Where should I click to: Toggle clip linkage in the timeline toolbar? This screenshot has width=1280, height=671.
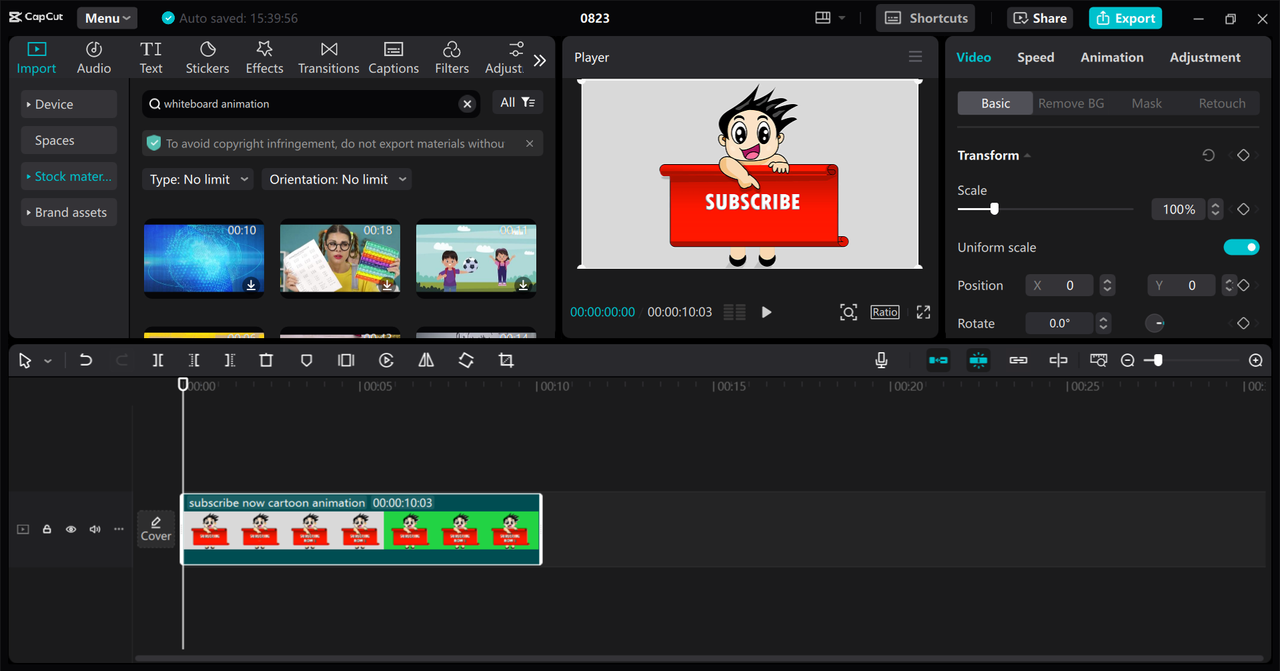pos(1018,360)
